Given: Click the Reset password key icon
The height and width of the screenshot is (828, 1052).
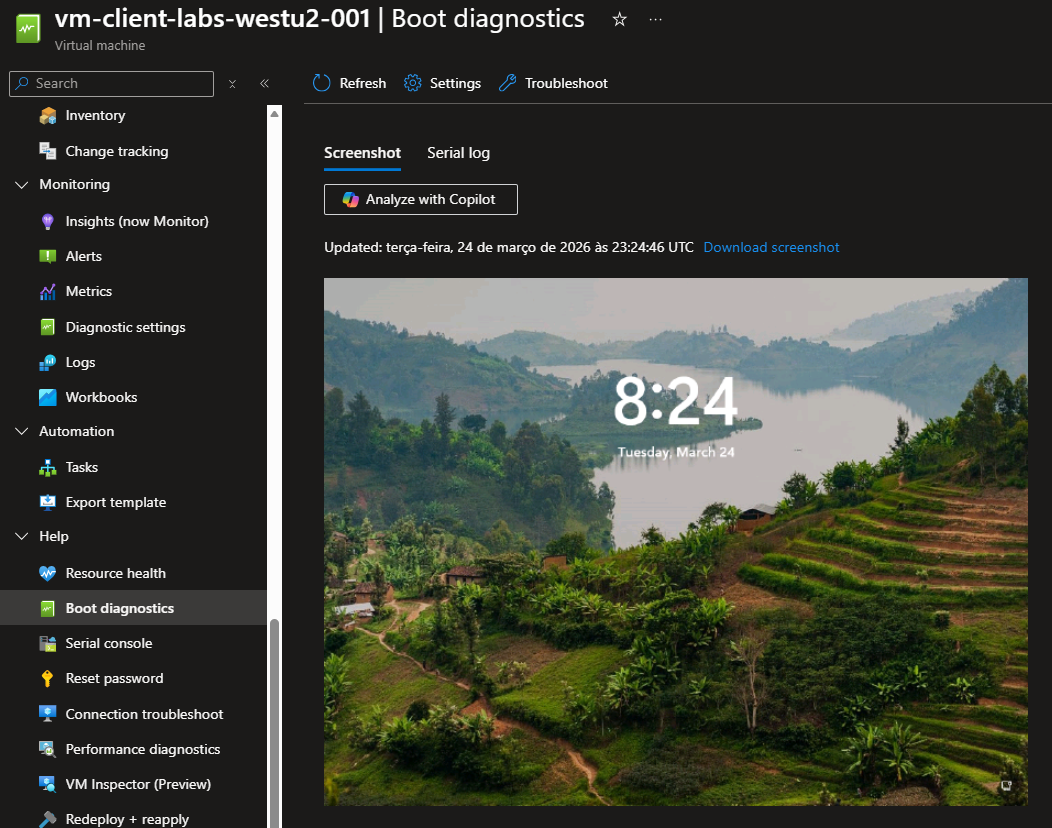Looking at the screenshot, I should [48, 679].
